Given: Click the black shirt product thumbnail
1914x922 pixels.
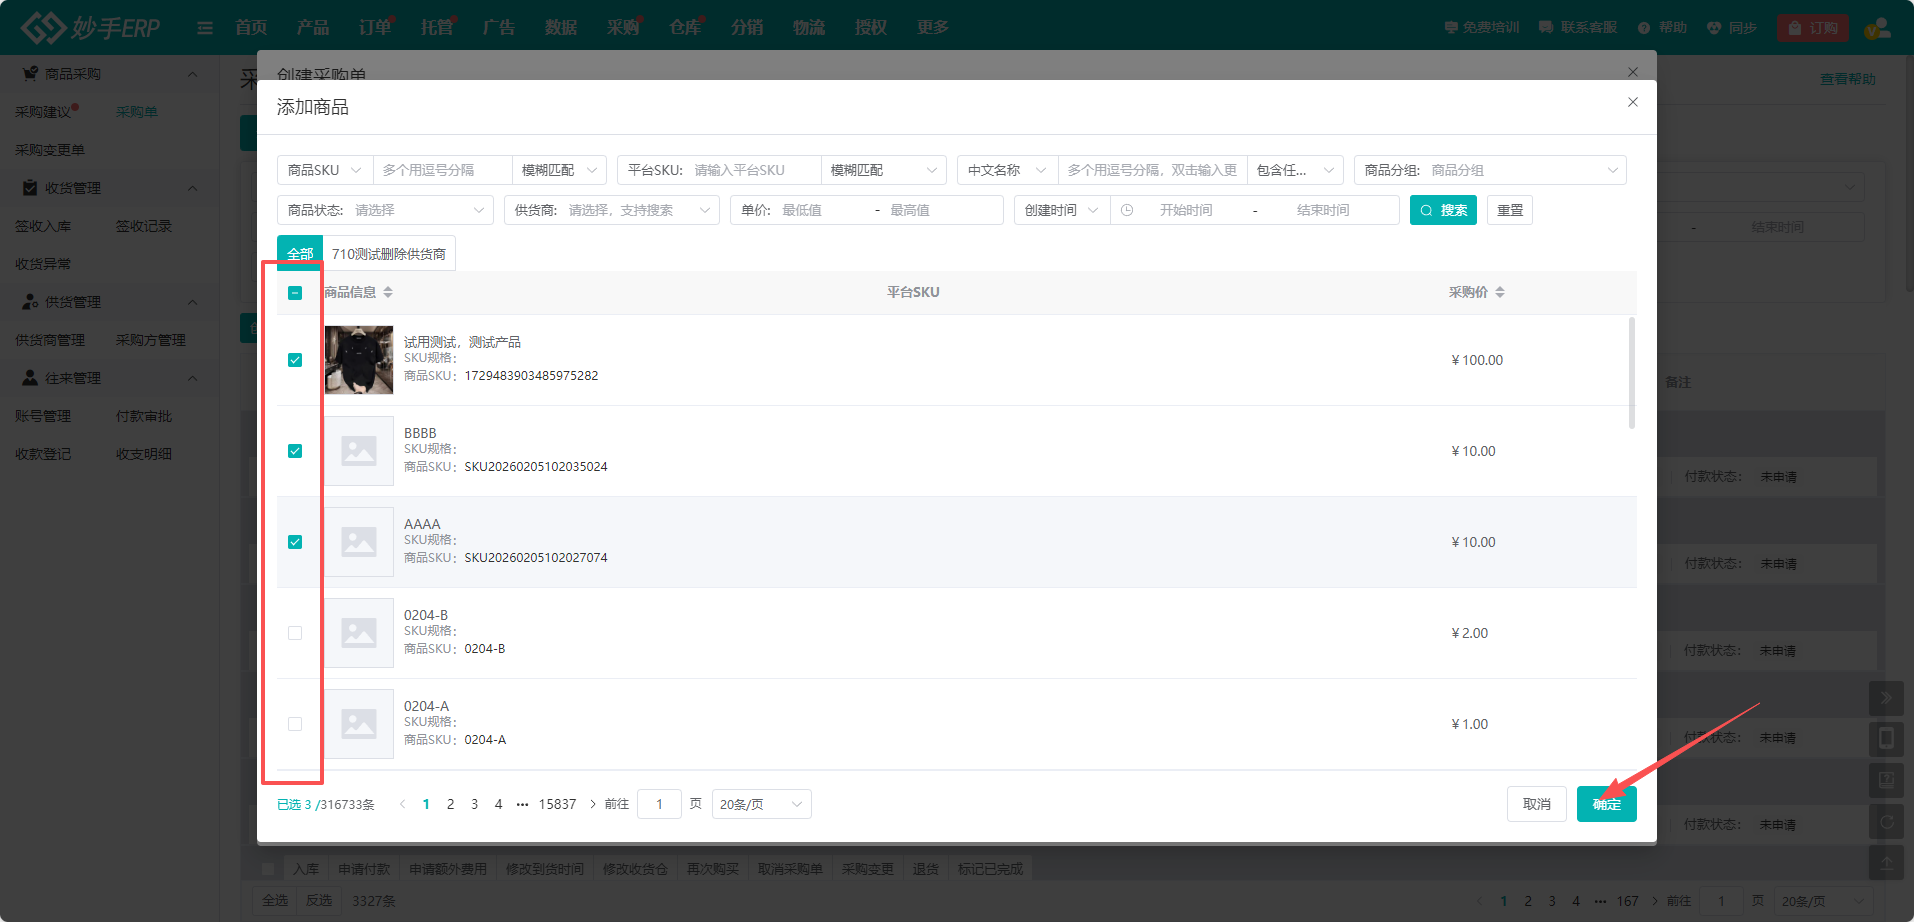Looking at the screenshot, I should [359, 360].
